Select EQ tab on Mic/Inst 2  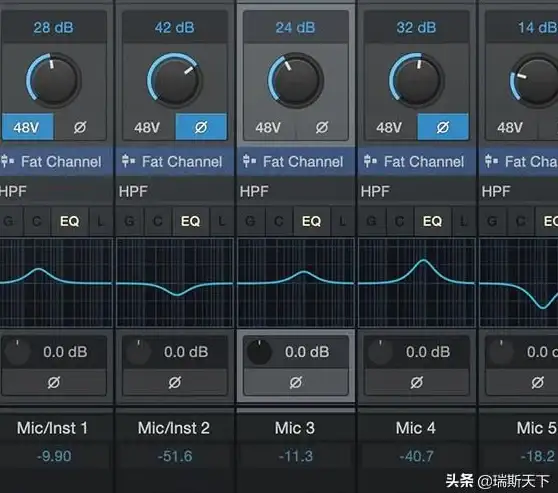pos(191,221)
